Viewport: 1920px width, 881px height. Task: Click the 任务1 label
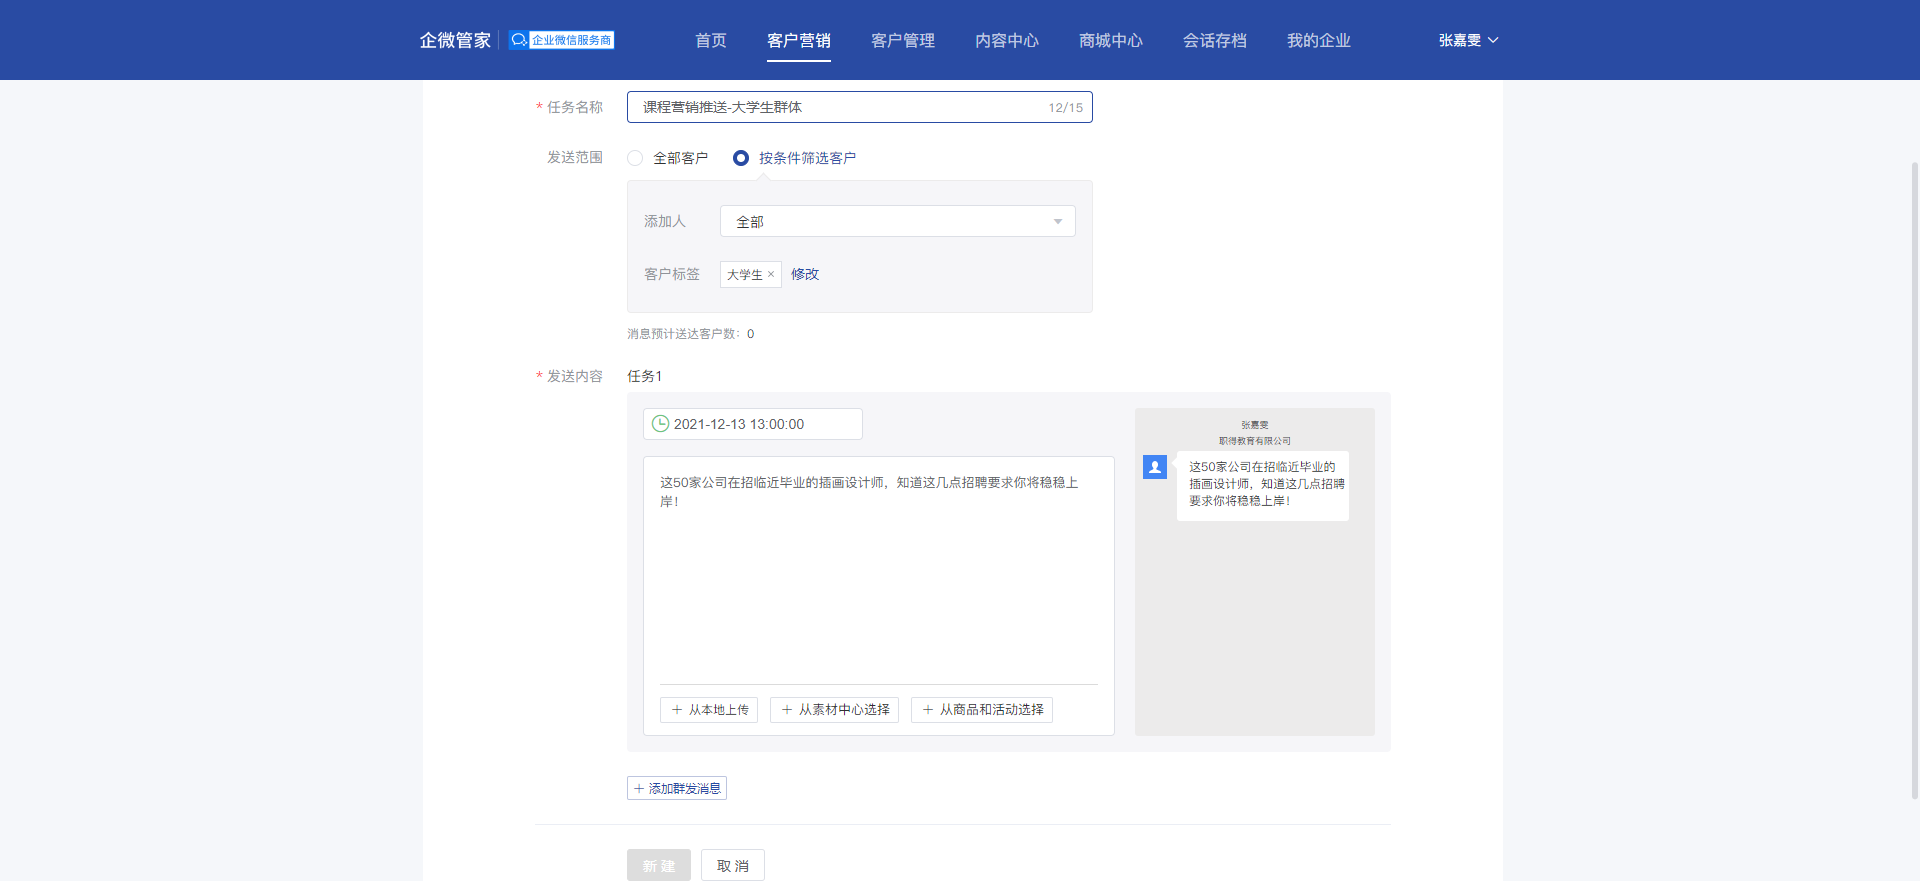(644, 376)
